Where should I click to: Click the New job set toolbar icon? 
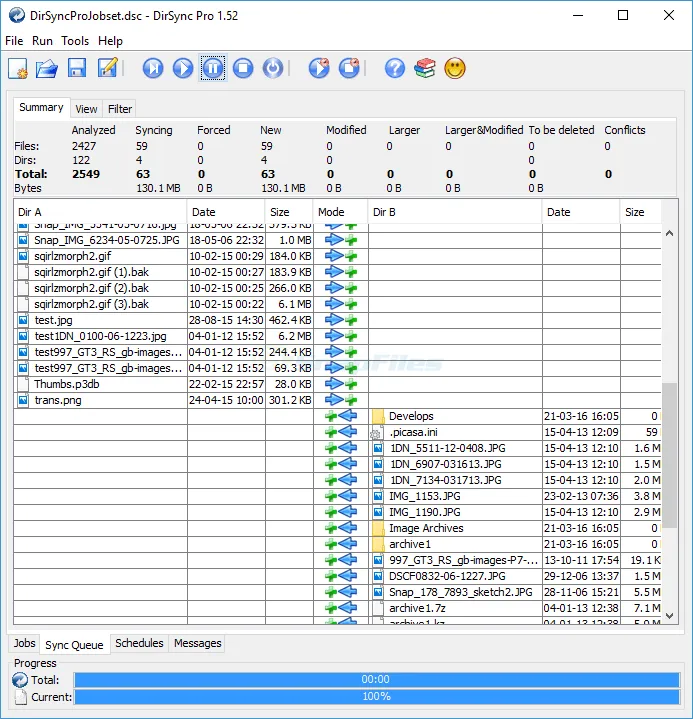coord(18,69)
